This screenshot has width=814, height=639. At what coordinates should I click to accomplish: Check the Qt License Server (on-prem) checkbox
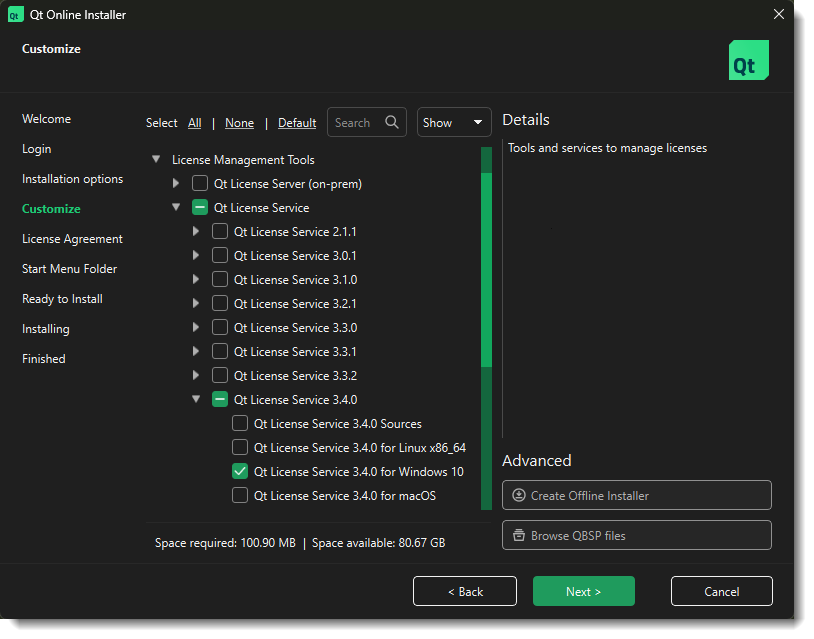tap(200, 183)
